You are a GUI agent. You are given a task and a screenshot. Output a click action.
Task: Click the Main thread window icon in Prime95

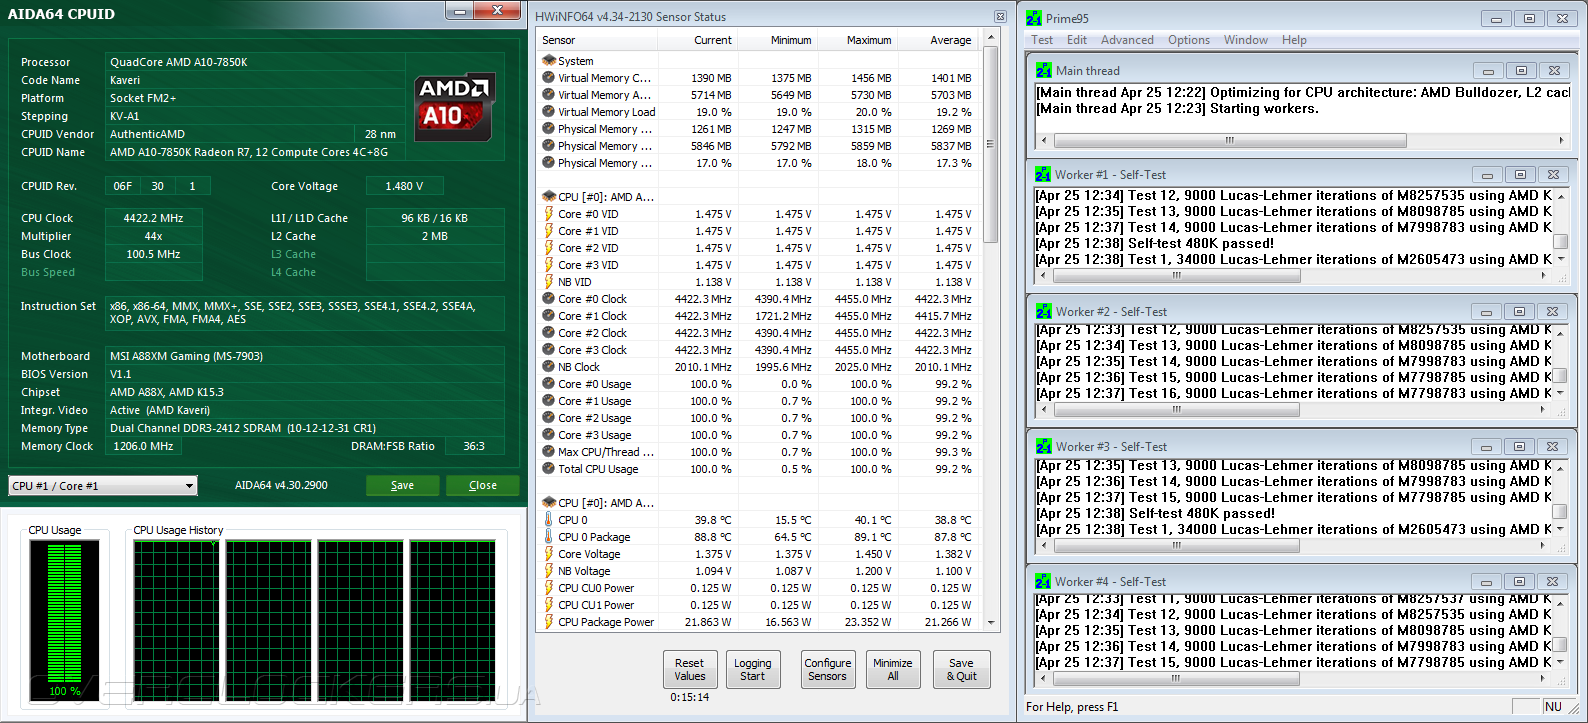pos(1044,70)
